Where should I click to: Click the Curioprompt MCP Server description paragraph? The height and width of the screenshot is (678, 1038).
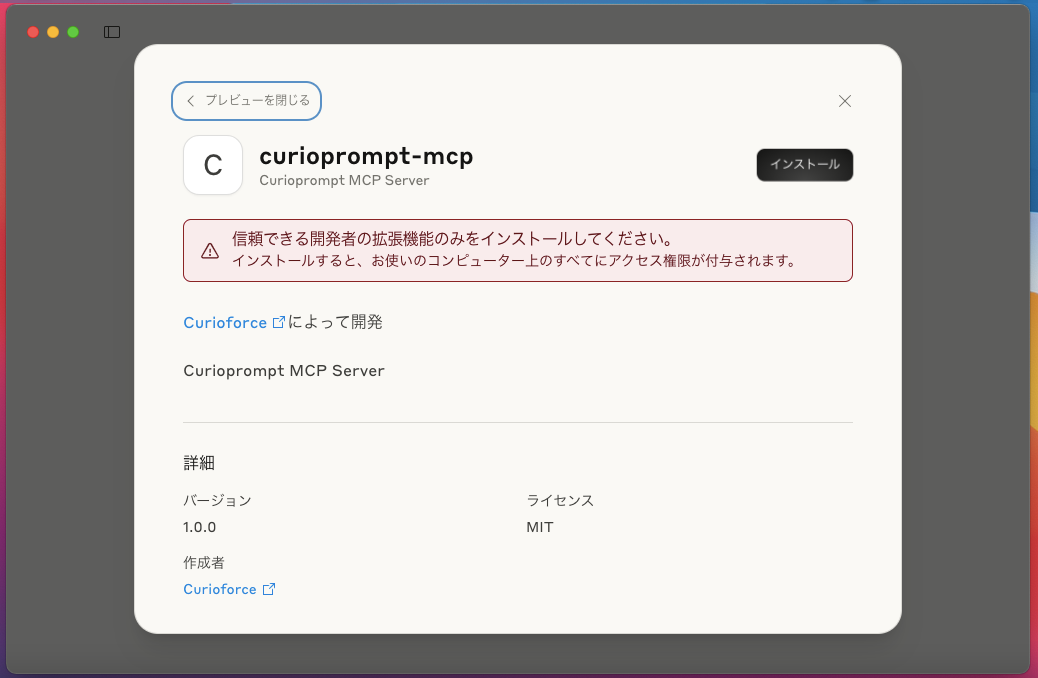[x=283, y=371]
